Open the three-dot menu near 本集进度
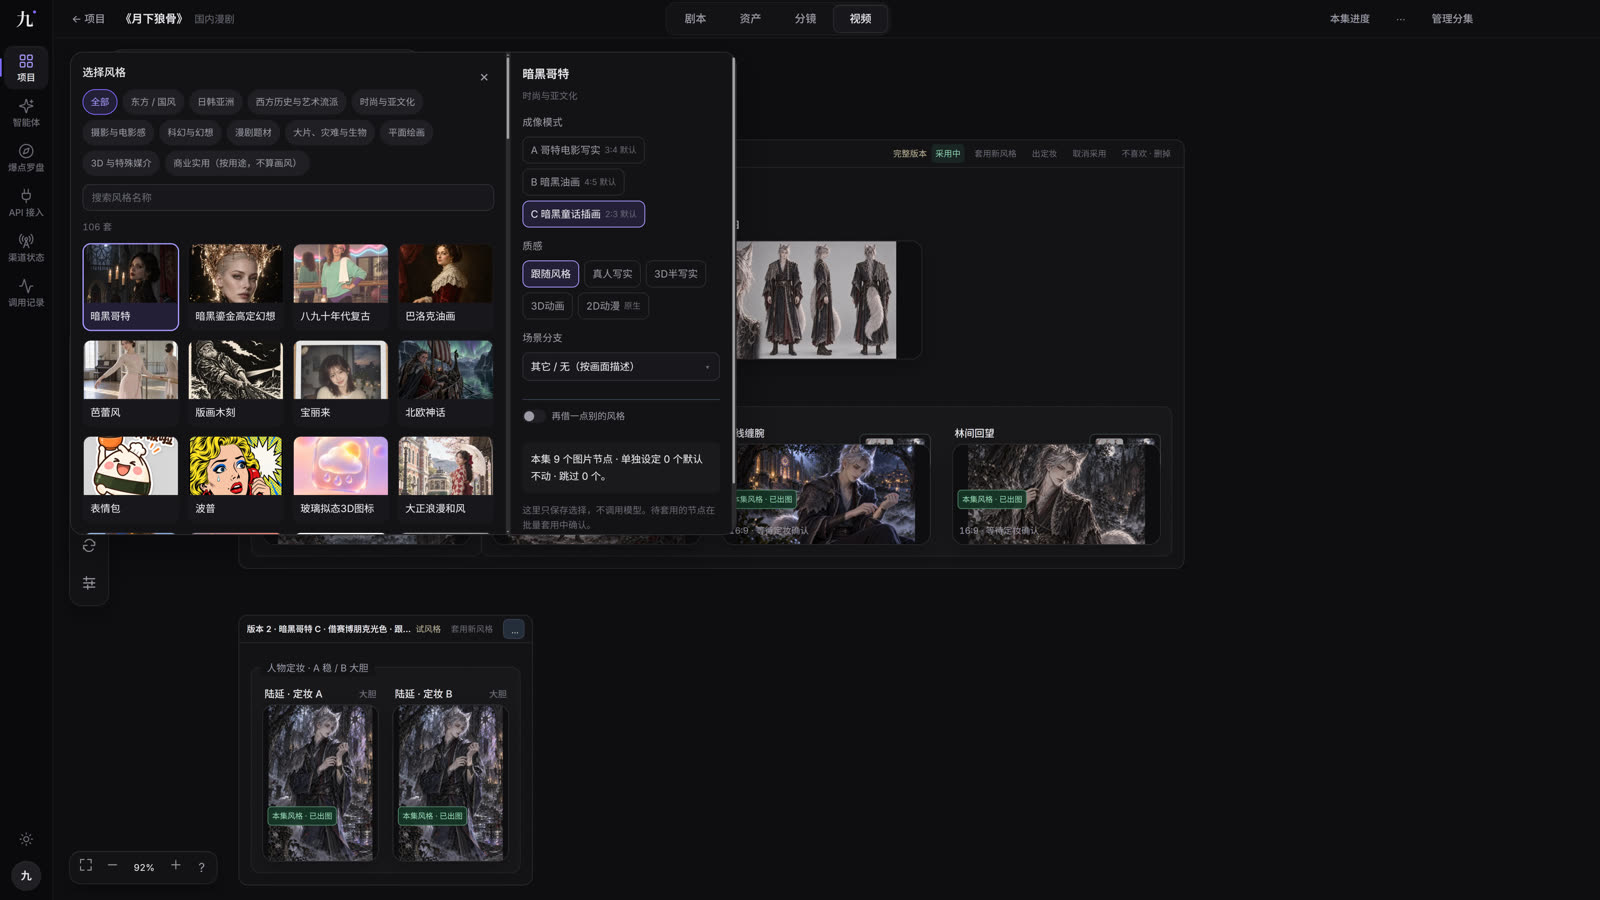This screenshot has height=900, width=1600. [1400, 19]
